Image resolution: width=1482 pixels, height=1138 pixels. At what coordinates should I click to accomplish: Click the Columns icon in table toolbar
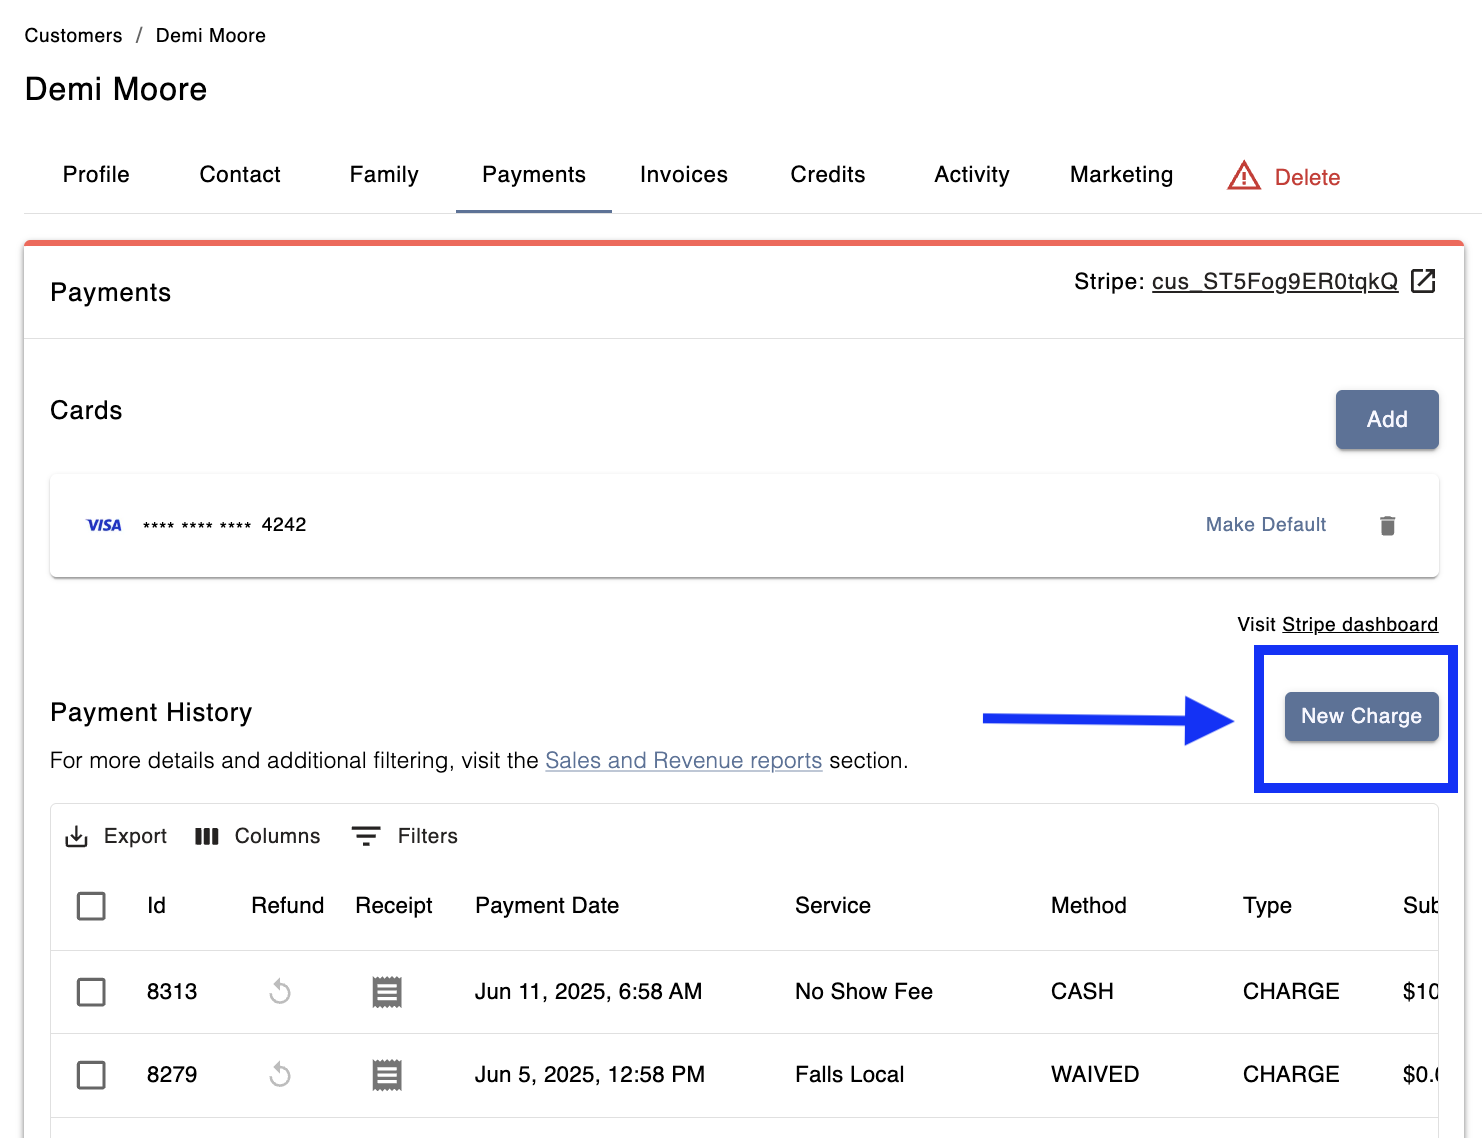click(x=207, y=836)
